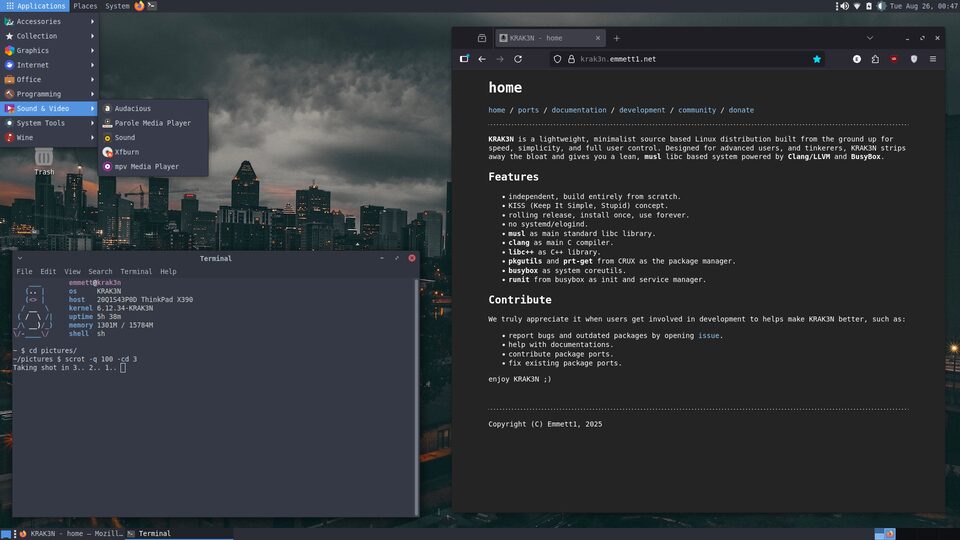Open a new browser tab with plus

[x=617, y=38]
